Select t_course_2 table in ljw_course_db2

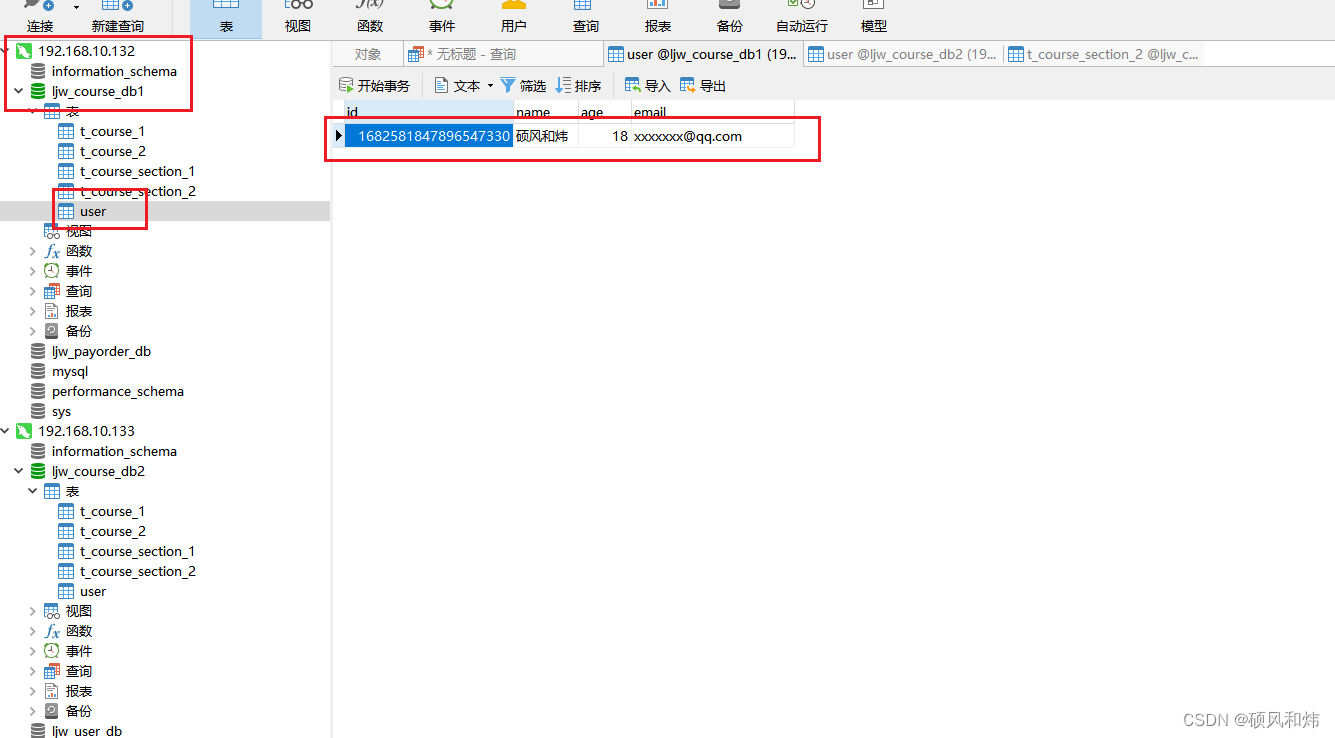point(112,531)
